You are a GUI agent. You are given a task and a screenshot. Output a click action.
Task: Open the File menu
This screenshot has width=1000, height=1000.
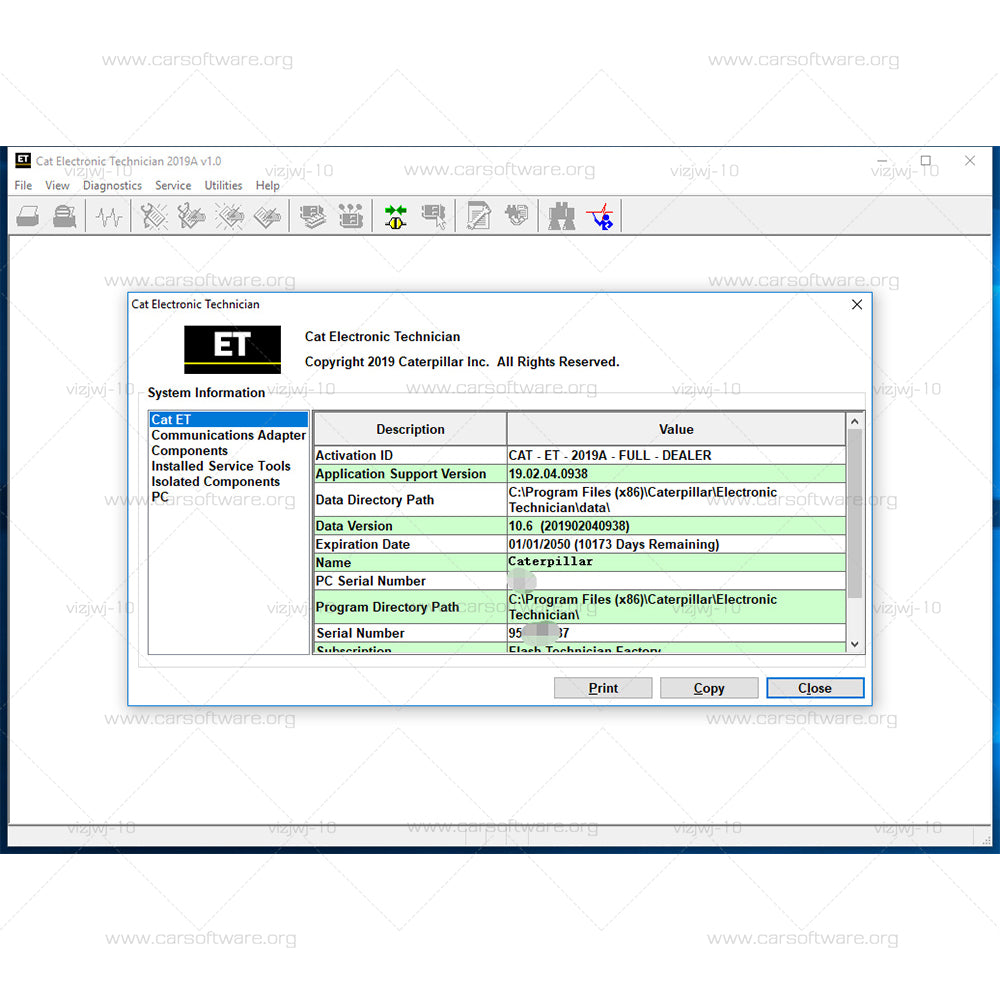click(x=23, y=186)
